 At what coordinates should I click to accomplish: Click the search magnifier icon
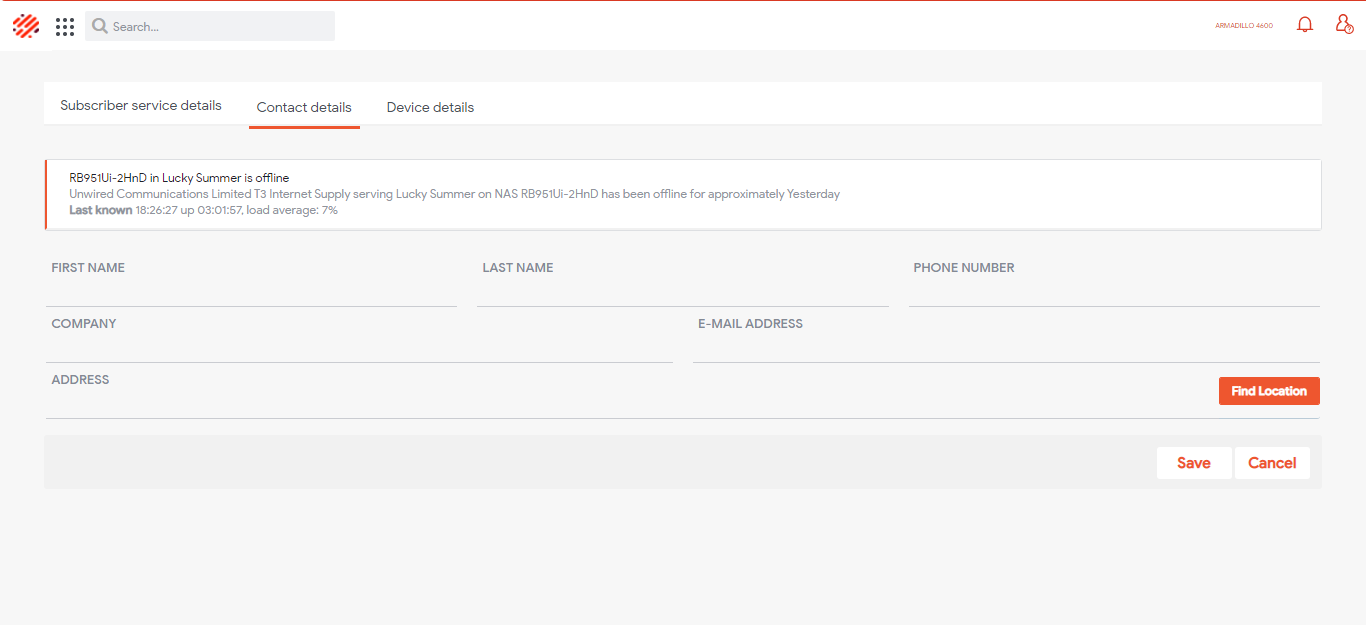(100, 26)
